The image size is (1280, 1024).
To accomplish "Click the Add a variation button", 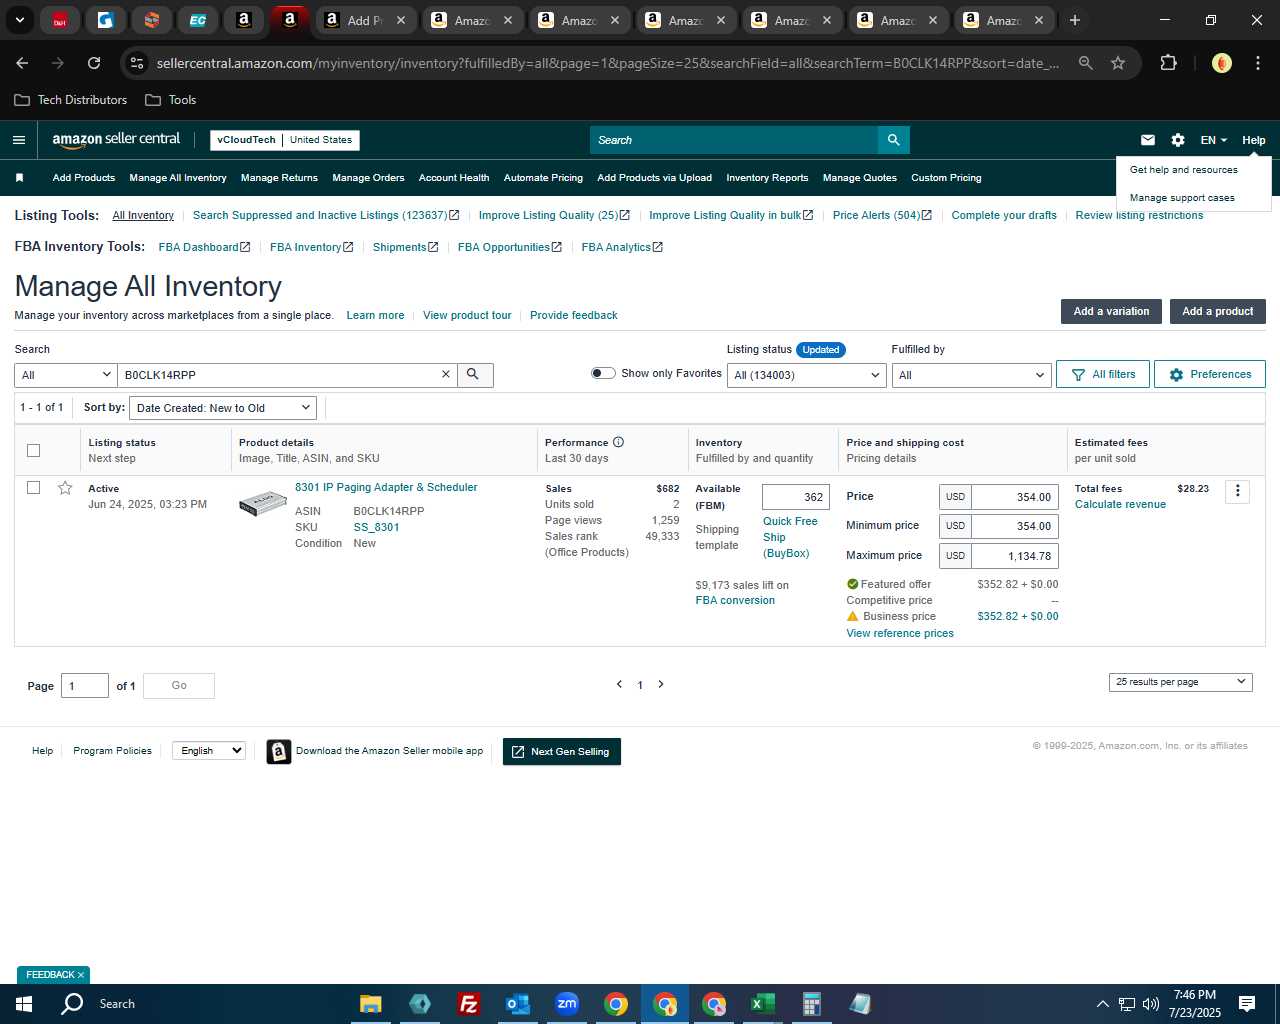I will [1111, 311].
